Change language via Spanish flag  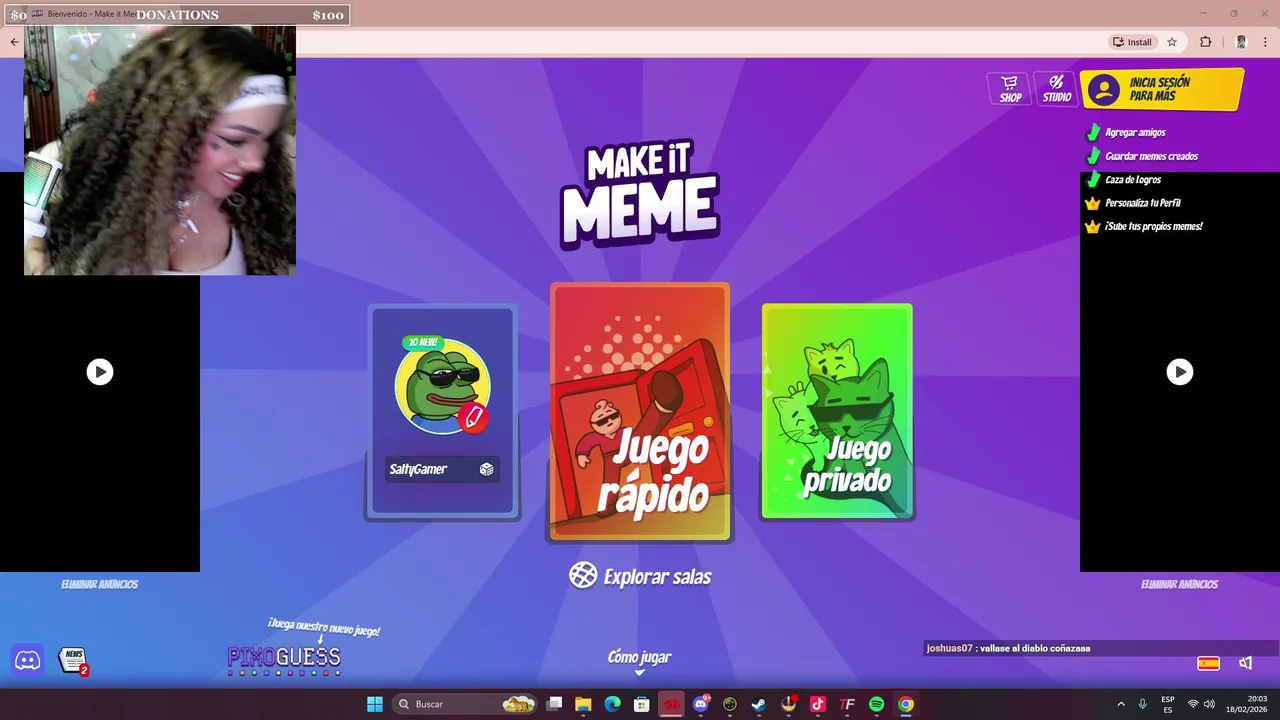pyautogui.click(x=1208, y=663)
